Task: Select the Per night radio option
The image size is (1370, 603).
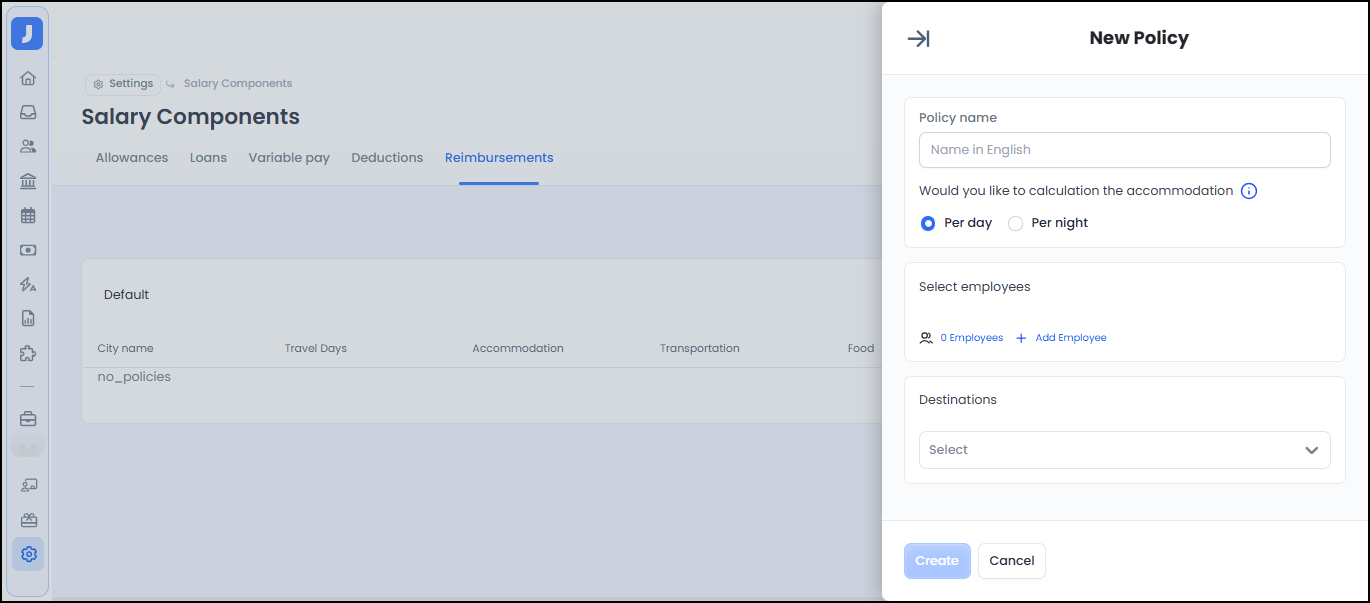Action: [x=1015, y=223]
